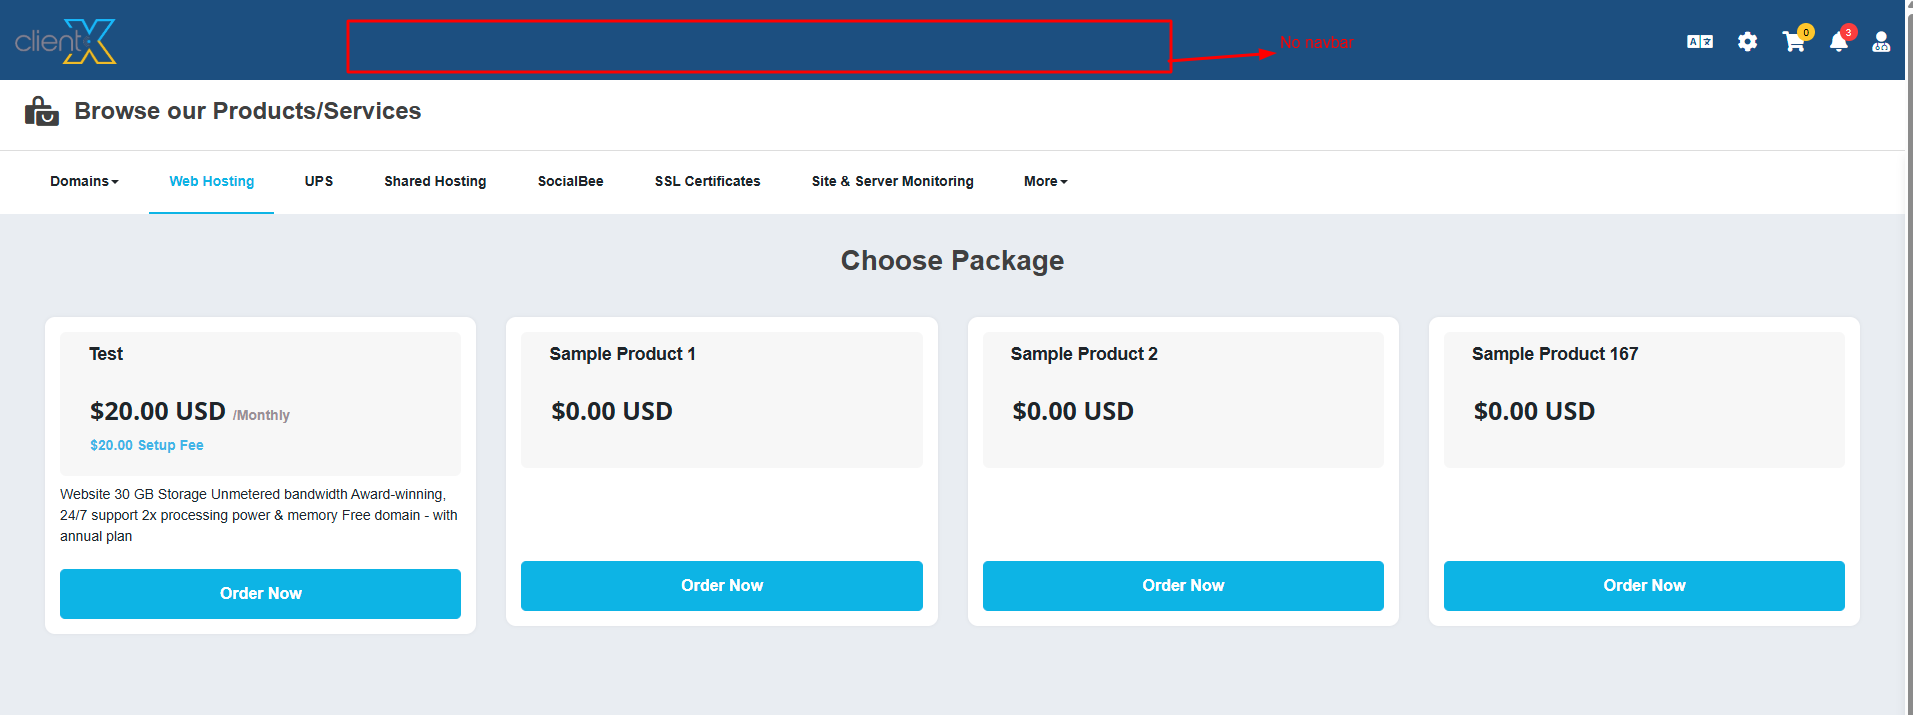1913x715 pixels.
Task: Open Site & Server Monitoring category
Action: (x=892, y=181)
